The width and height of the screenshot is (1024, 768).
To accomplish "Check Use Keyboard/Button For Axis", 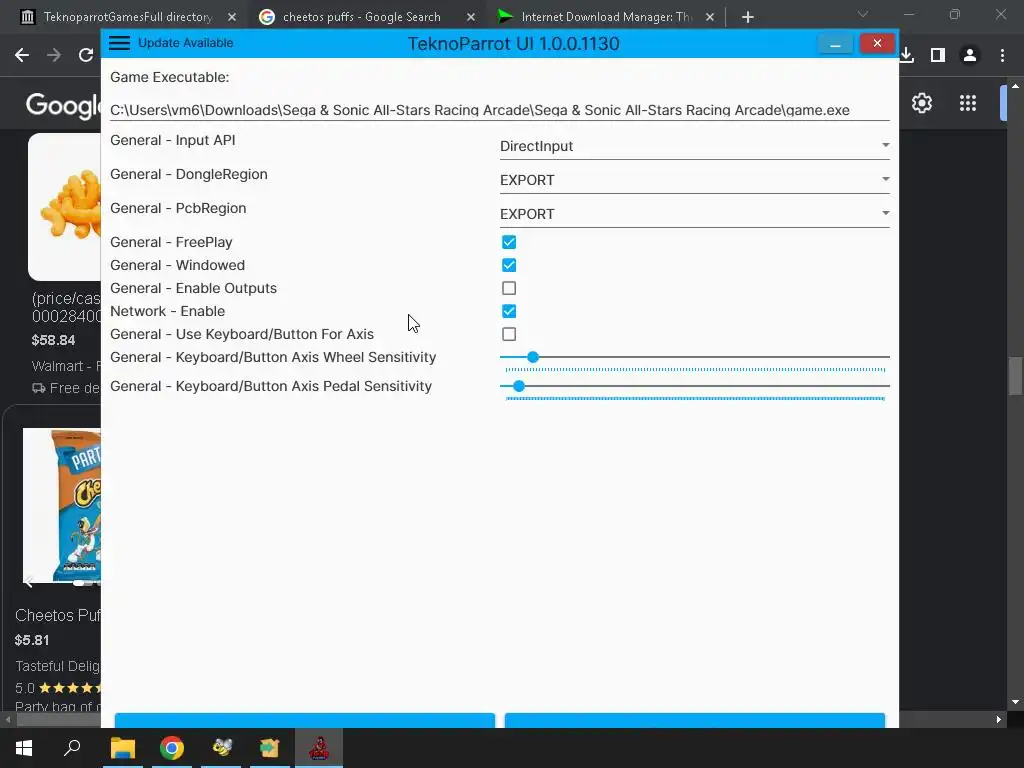I will [x=509, y=334].
